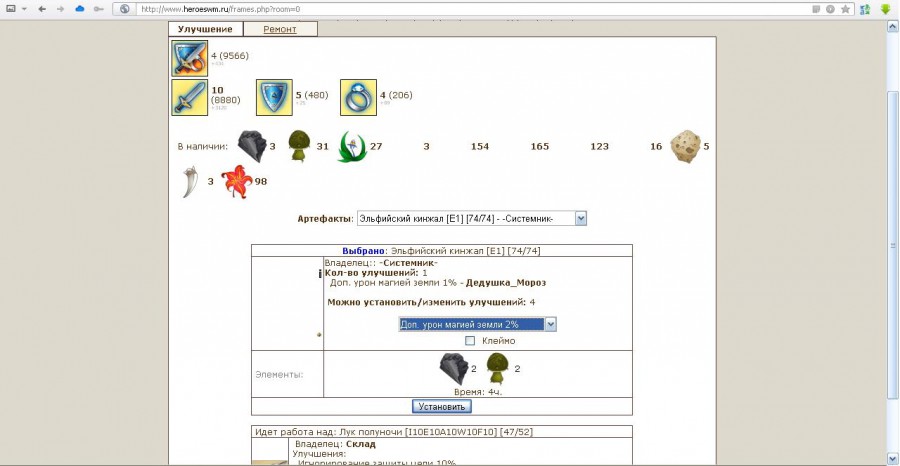Viewport: 900px width, 466px height.
Task: Click the 4 (9566) skill value text
Action: (230, 56)
